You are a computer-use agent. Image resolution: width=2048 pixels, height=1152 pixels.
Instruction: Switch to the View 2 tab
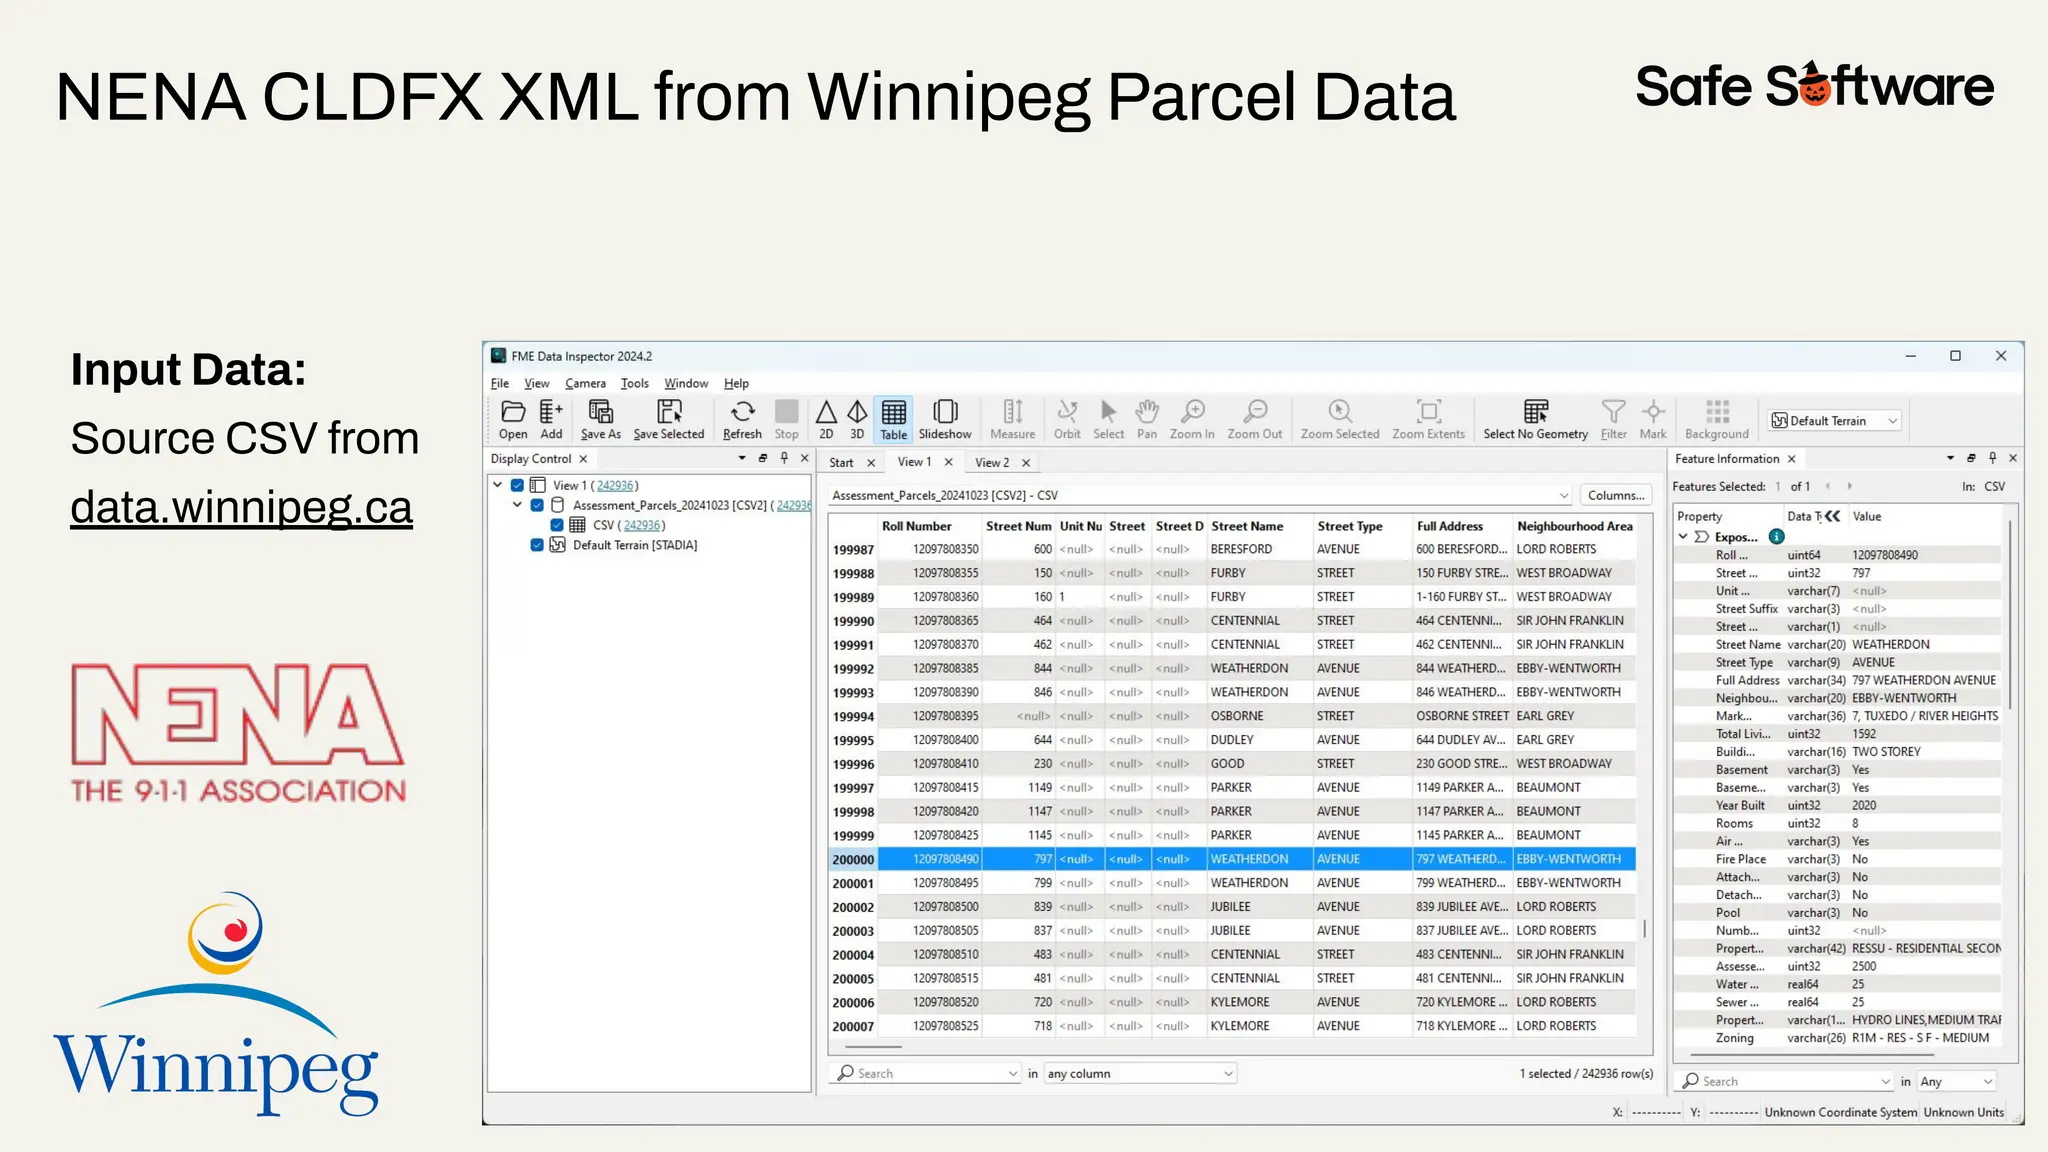pos(992,463)
